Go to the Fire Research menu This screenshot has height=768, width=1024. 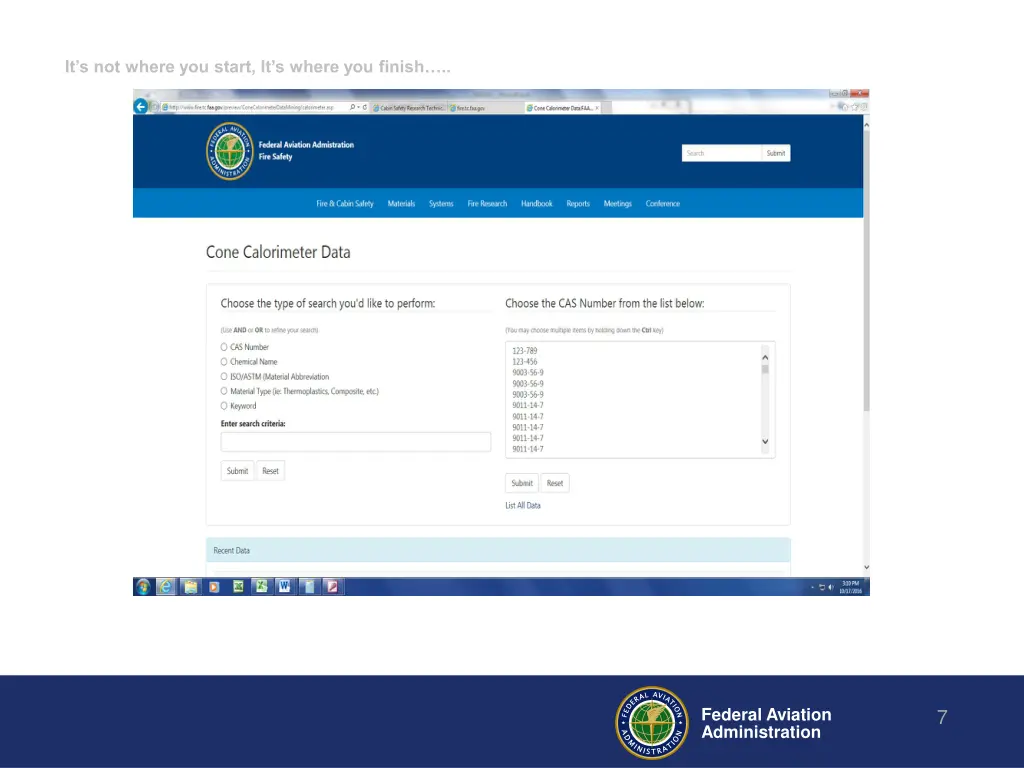tap(487, 204)
